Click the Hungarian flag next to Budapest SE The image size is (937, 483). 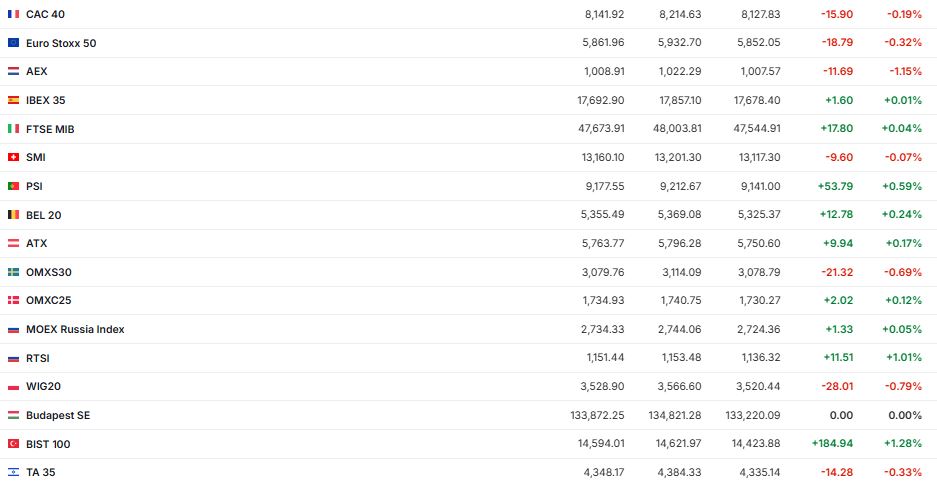point(13,415)
